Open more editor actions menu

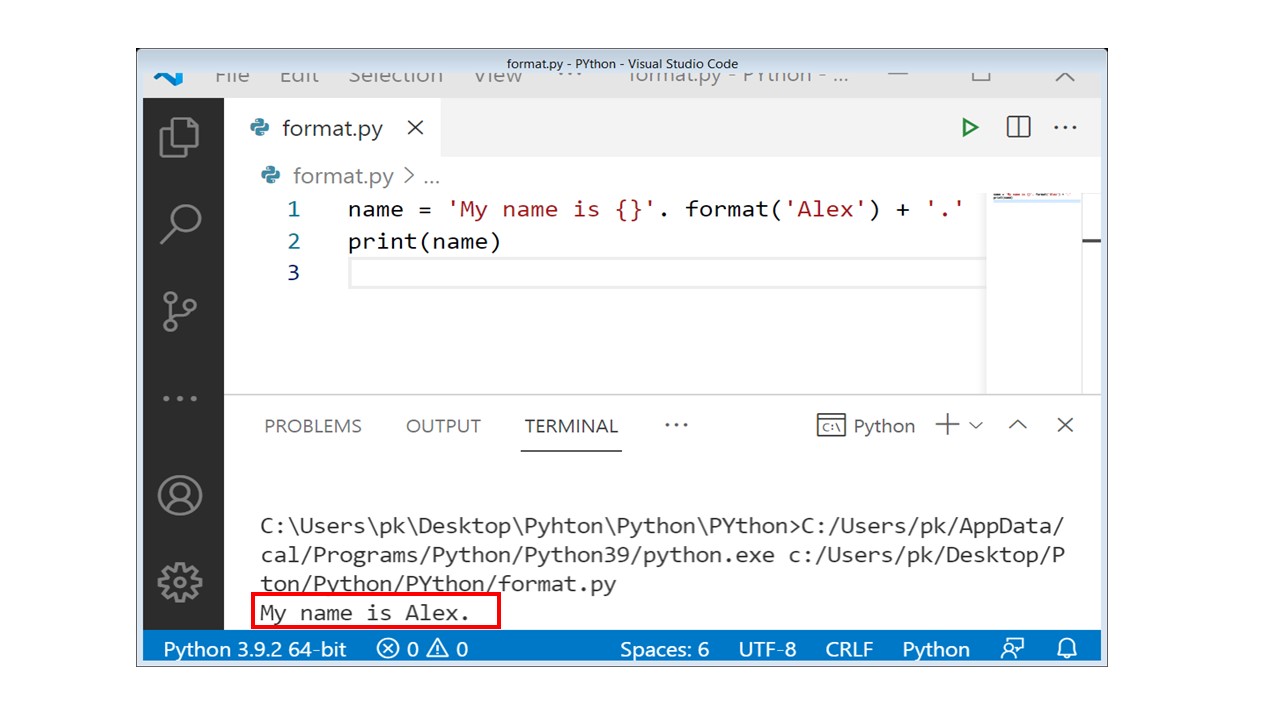click(1066, 127)
